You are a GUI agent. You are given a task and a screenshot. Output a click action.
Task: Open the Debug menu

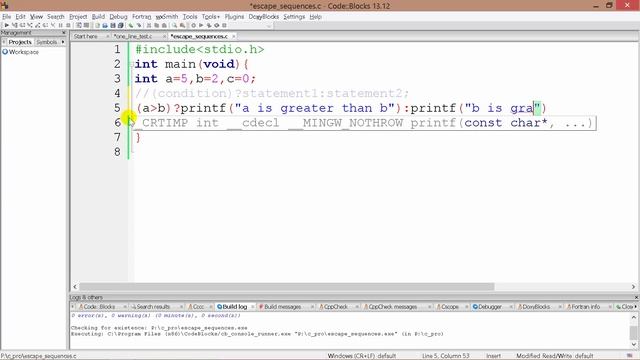(118, 17)
